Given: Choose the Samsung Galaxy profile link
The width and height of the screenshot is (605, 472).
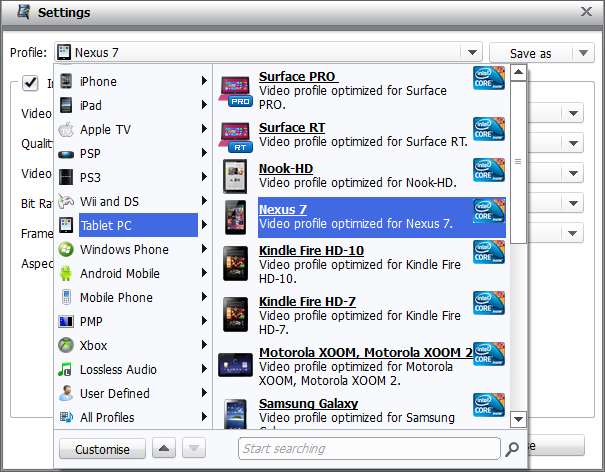Looking at the screenshot, I should tap(308, 403).
